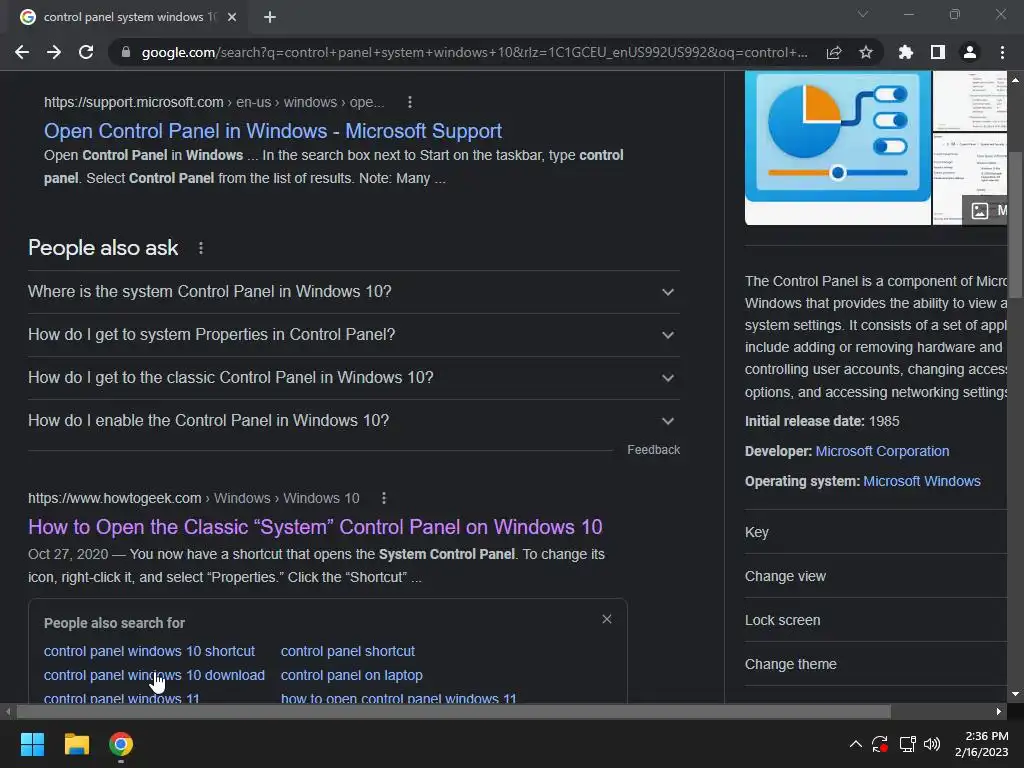Go back with the browser back arrow
This screenshot has height=768, width=1024.
pyautogui.click(x=22, y=52)
